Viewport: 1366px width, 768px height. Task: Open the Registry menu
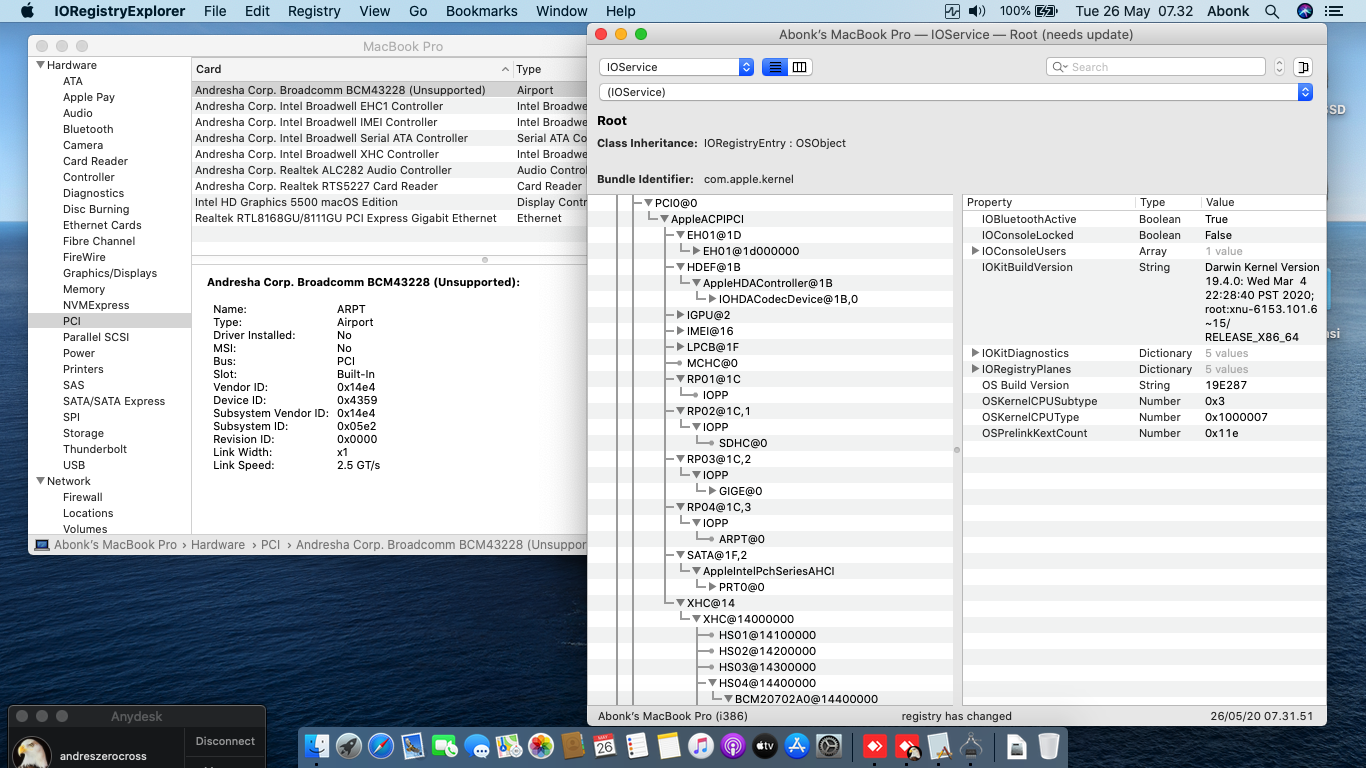pyautogui.click(x=314, y=11)
